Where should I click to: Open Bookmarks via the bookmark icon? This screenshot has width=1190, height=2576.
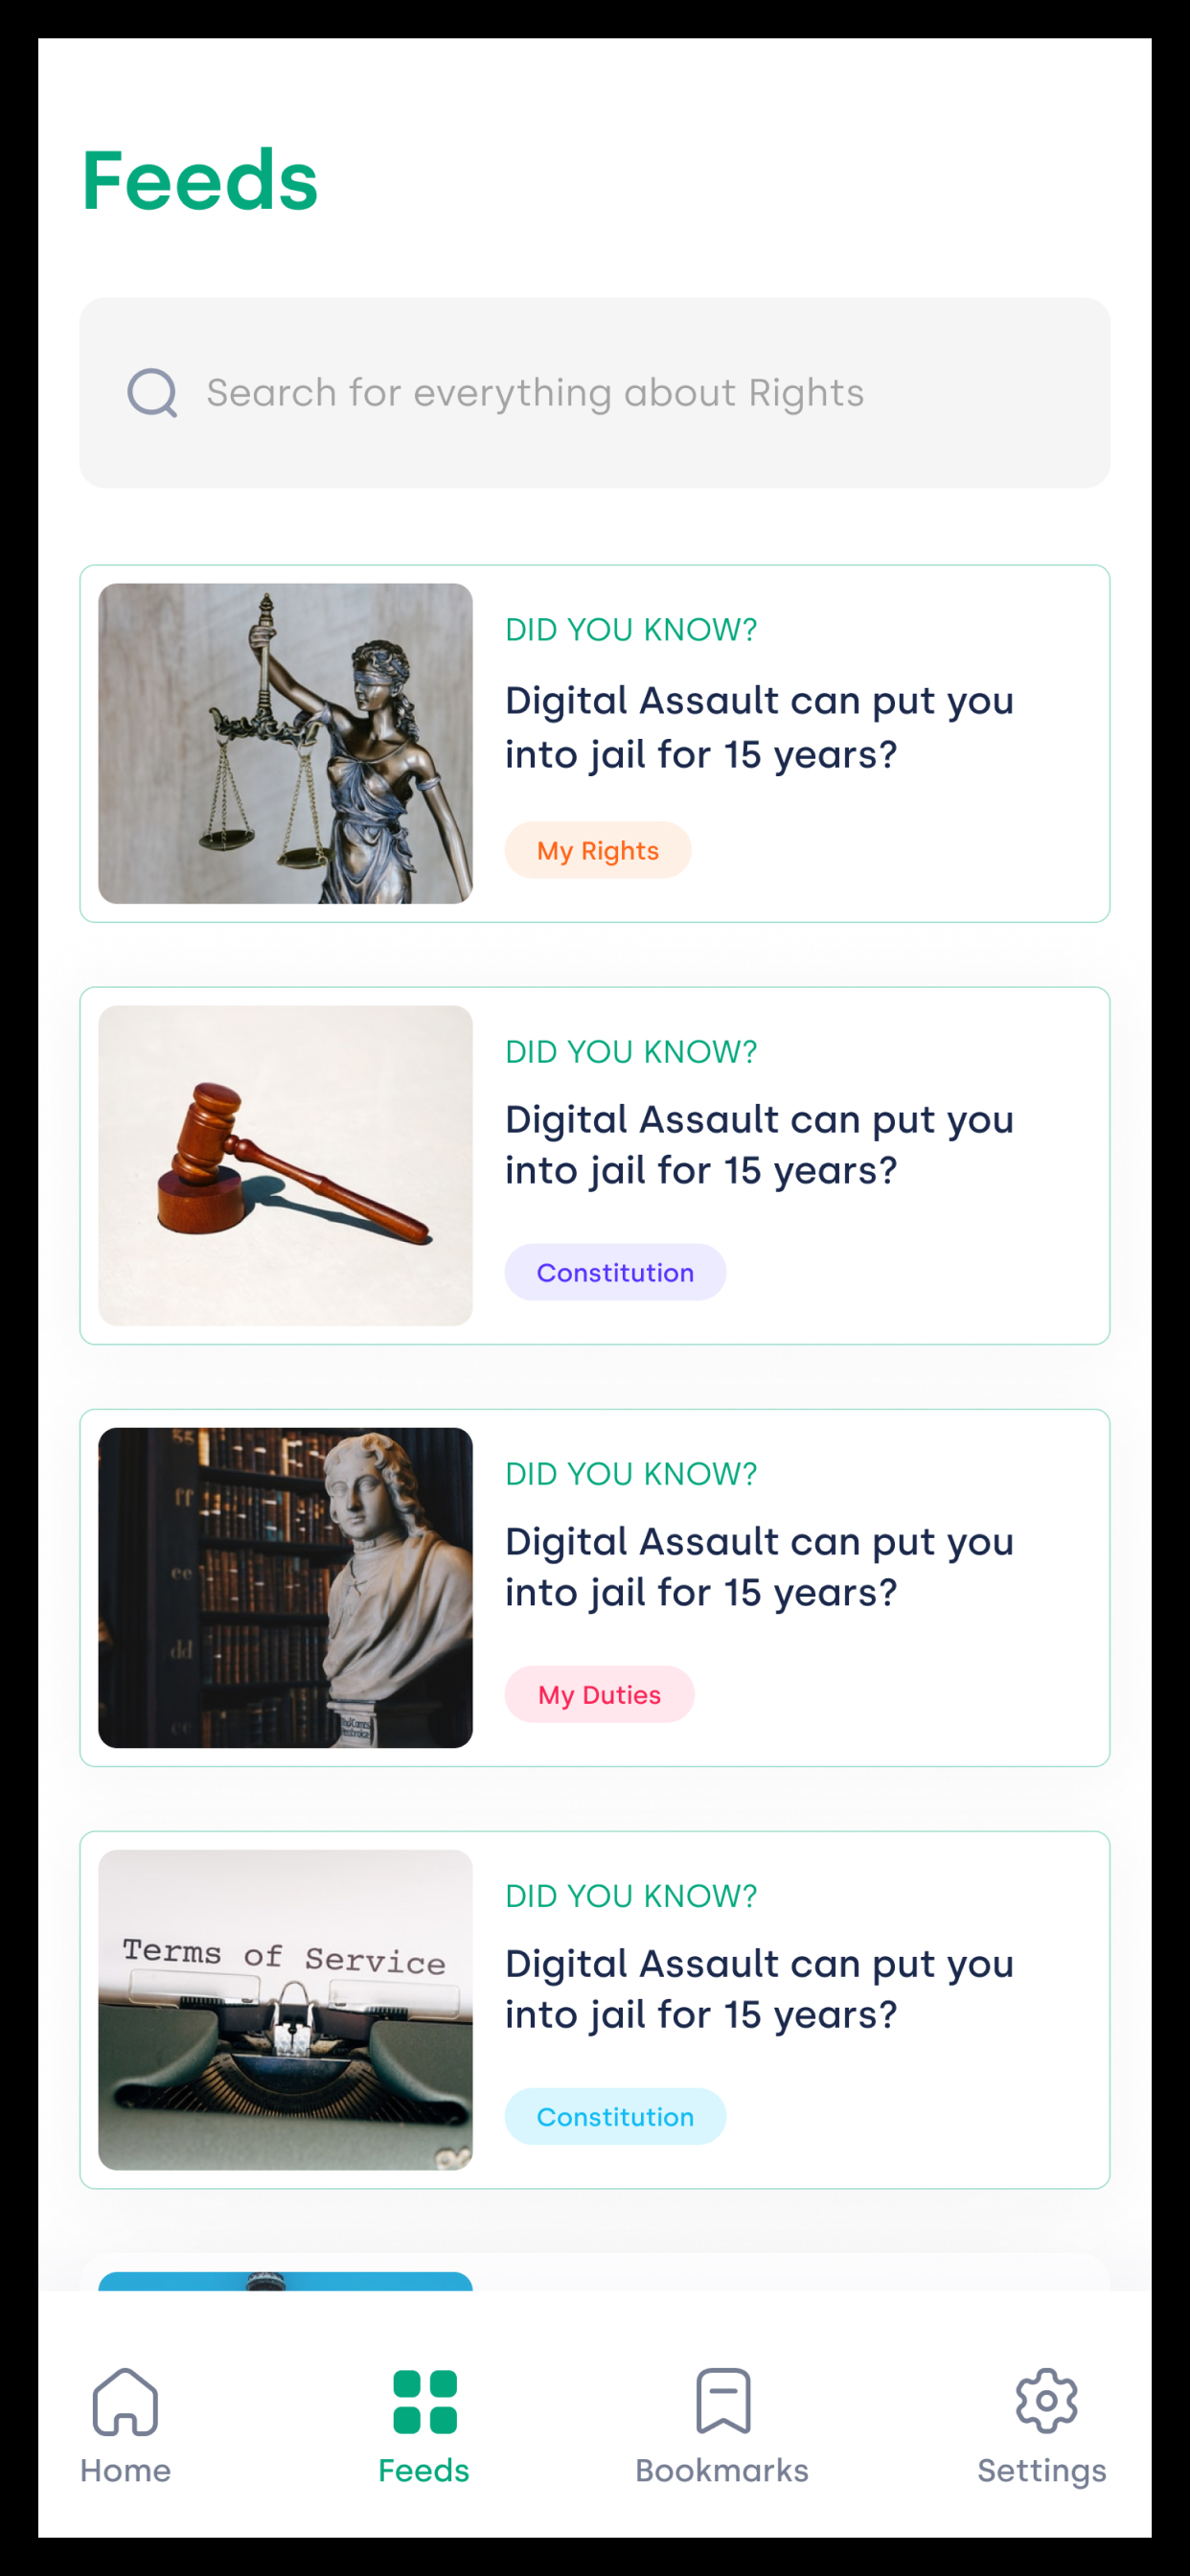(723, 2400)
